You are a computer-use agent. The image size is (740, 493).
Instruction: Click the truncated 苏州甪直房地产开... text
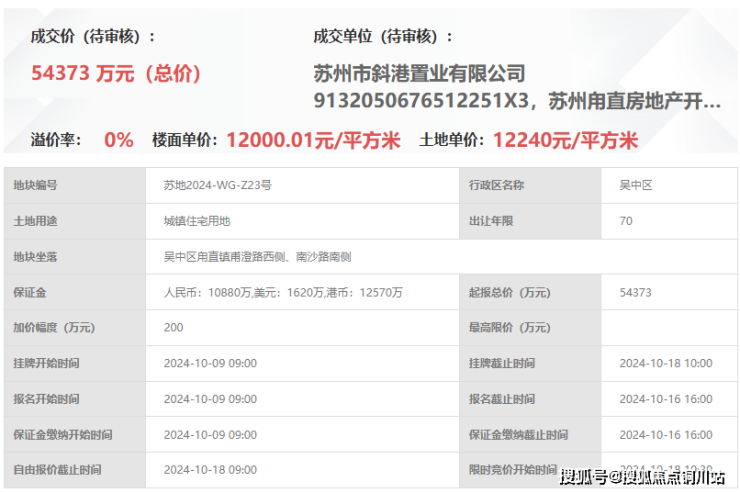coord(635,101)
